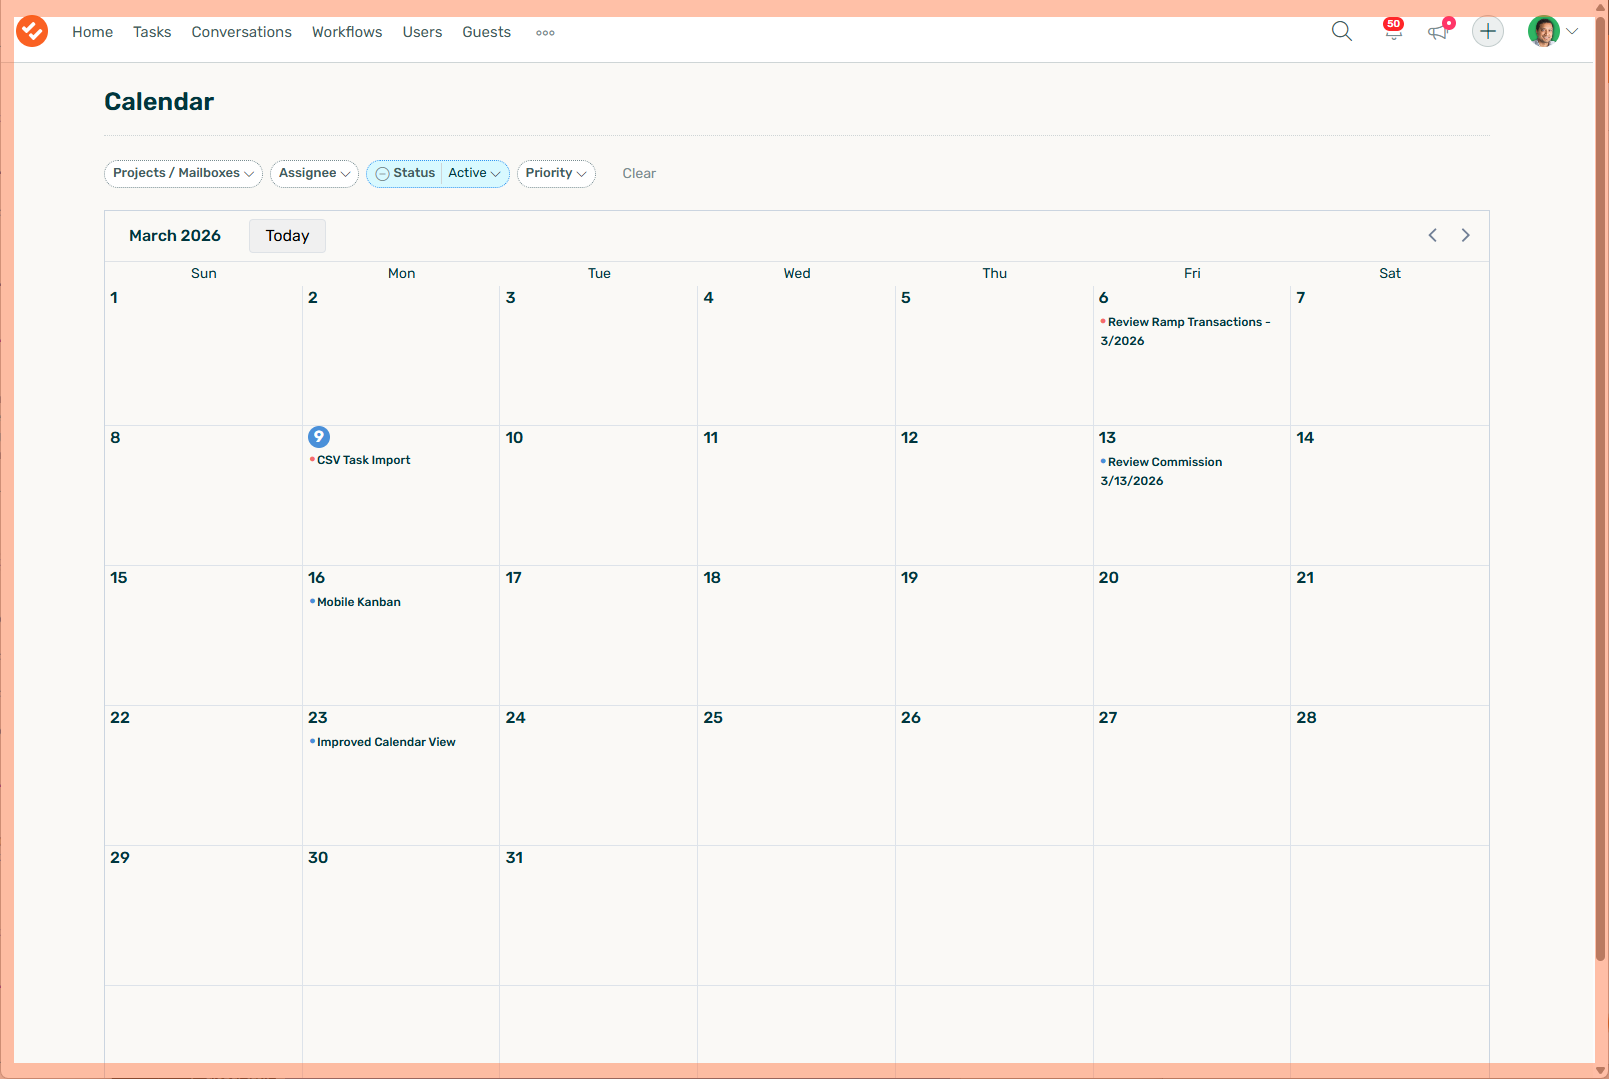Open the Priority filter dropdown
Viewport: 1609px width, 1079px height.
(x=556, y=174)
